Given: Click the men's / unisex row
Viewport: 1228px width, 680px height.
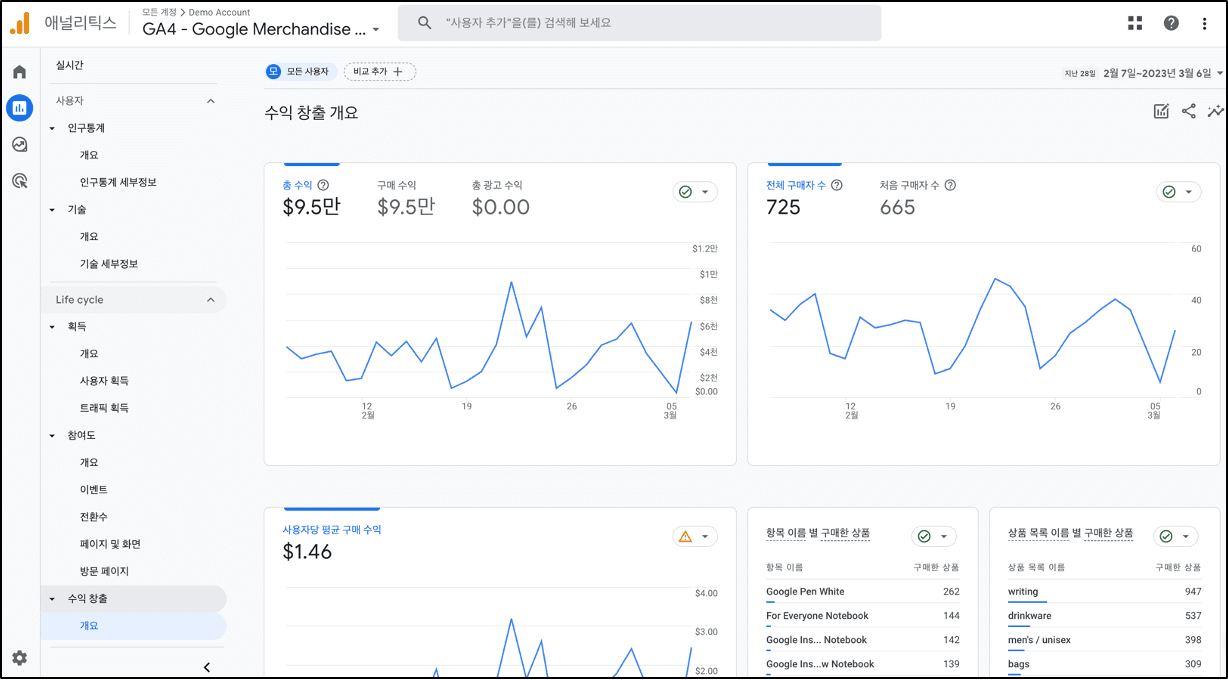Looking at the screenshot, I should point(1105,640).
